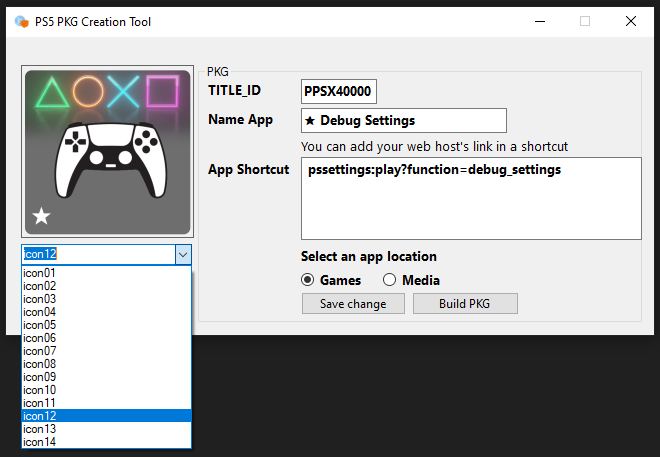
Task: Choose icon04 from the list
Action: coord(106,312)
